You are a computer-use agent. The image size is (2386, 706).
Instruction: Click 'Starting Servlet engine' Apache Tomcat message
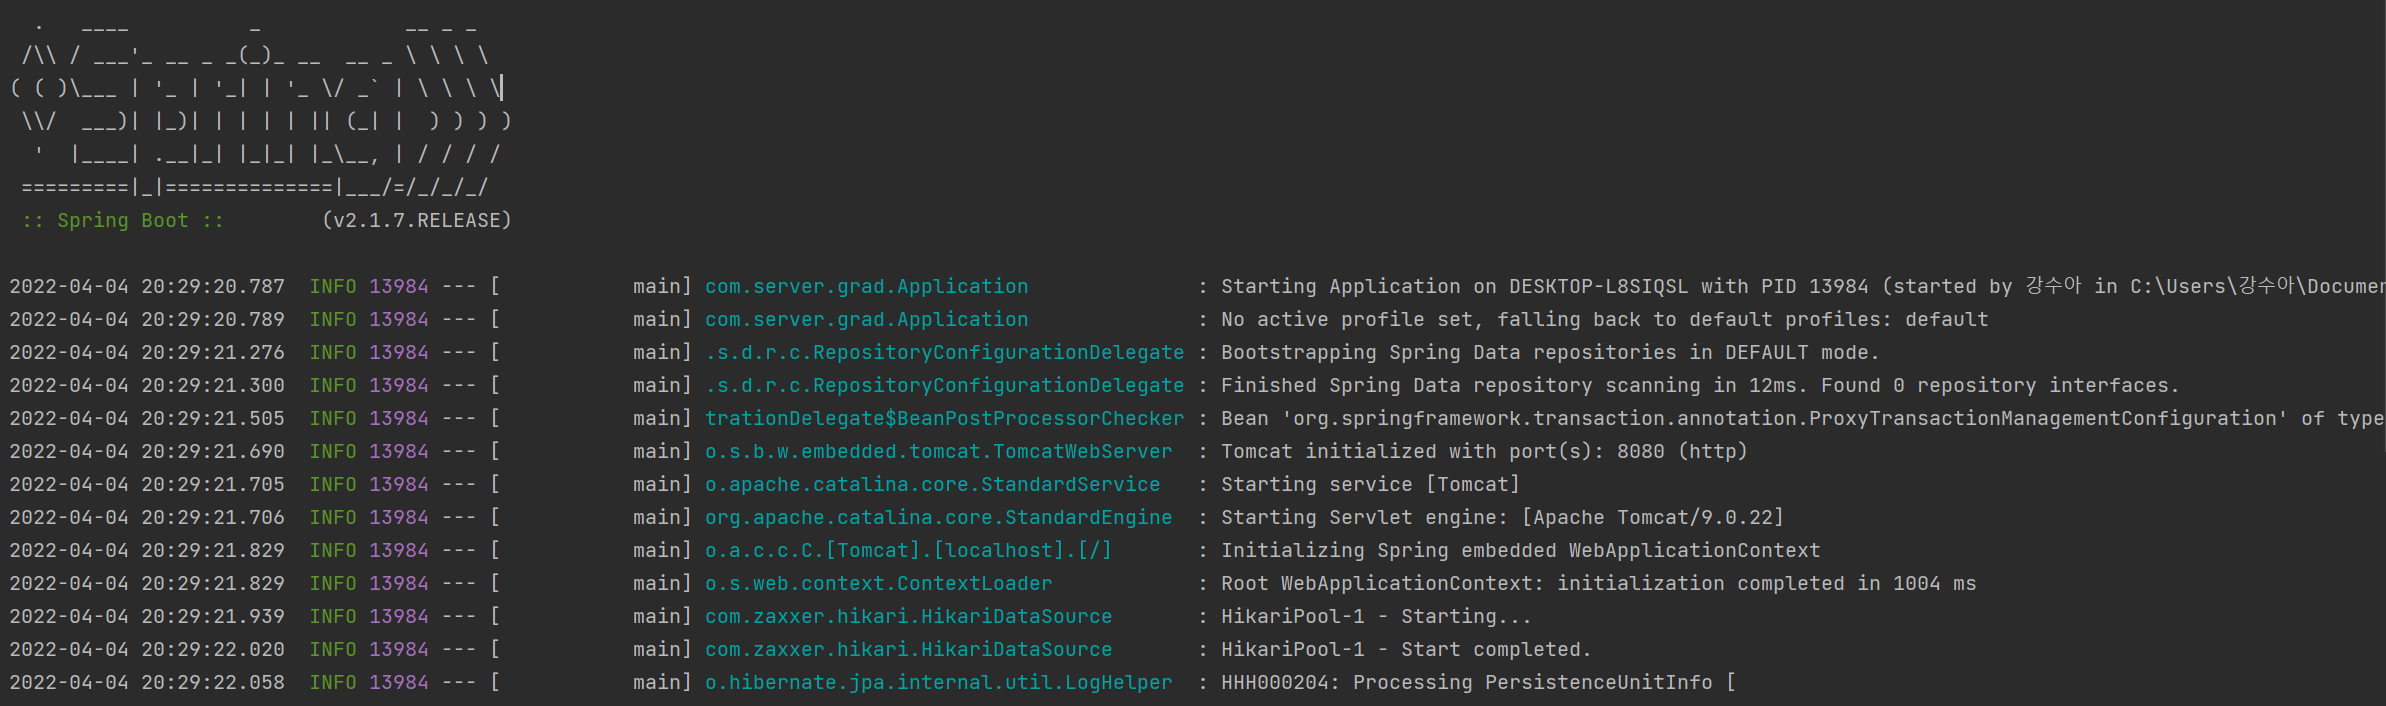click(1502, 517)
